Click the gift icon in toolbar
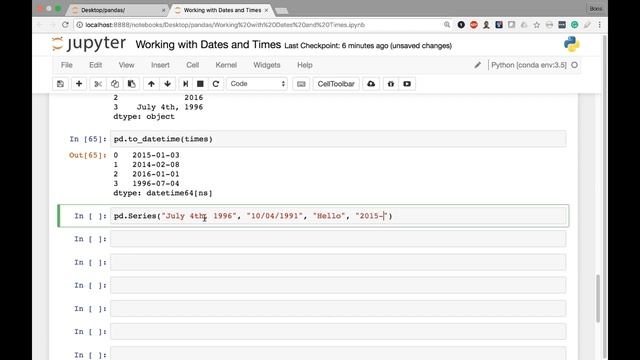This screenshot has height=360, width=640. pyautogui.click(x=391, y=84)
